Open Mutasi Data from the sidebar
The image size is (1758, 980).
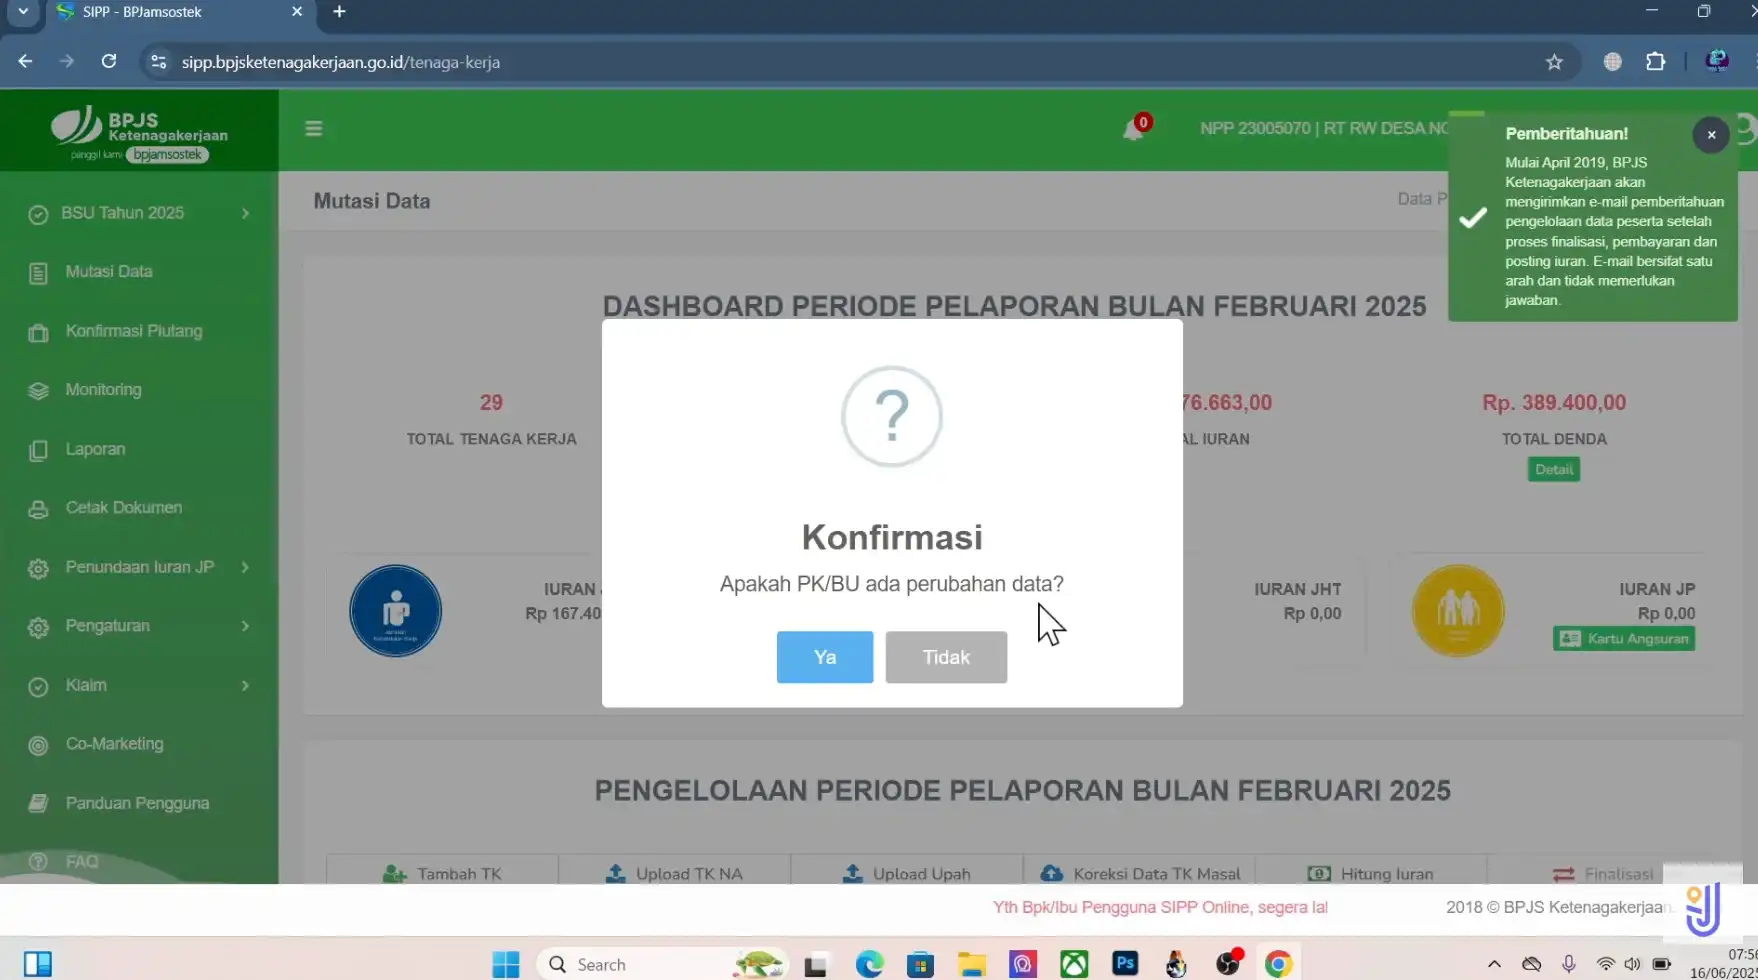point(107,271)
